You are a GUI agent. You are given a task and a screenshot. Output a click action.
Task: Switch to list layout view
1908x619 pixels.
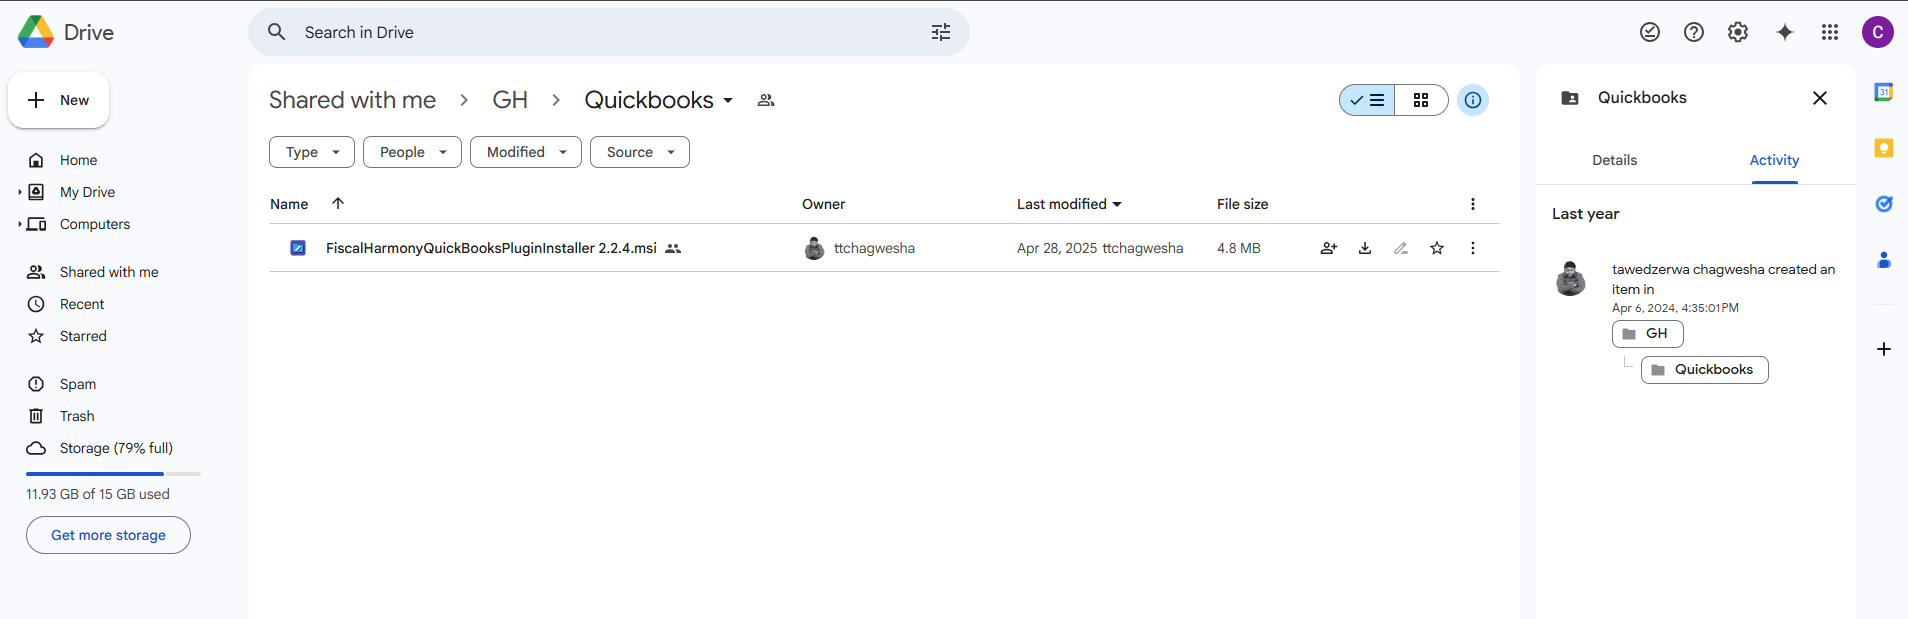click(1367, 100)
